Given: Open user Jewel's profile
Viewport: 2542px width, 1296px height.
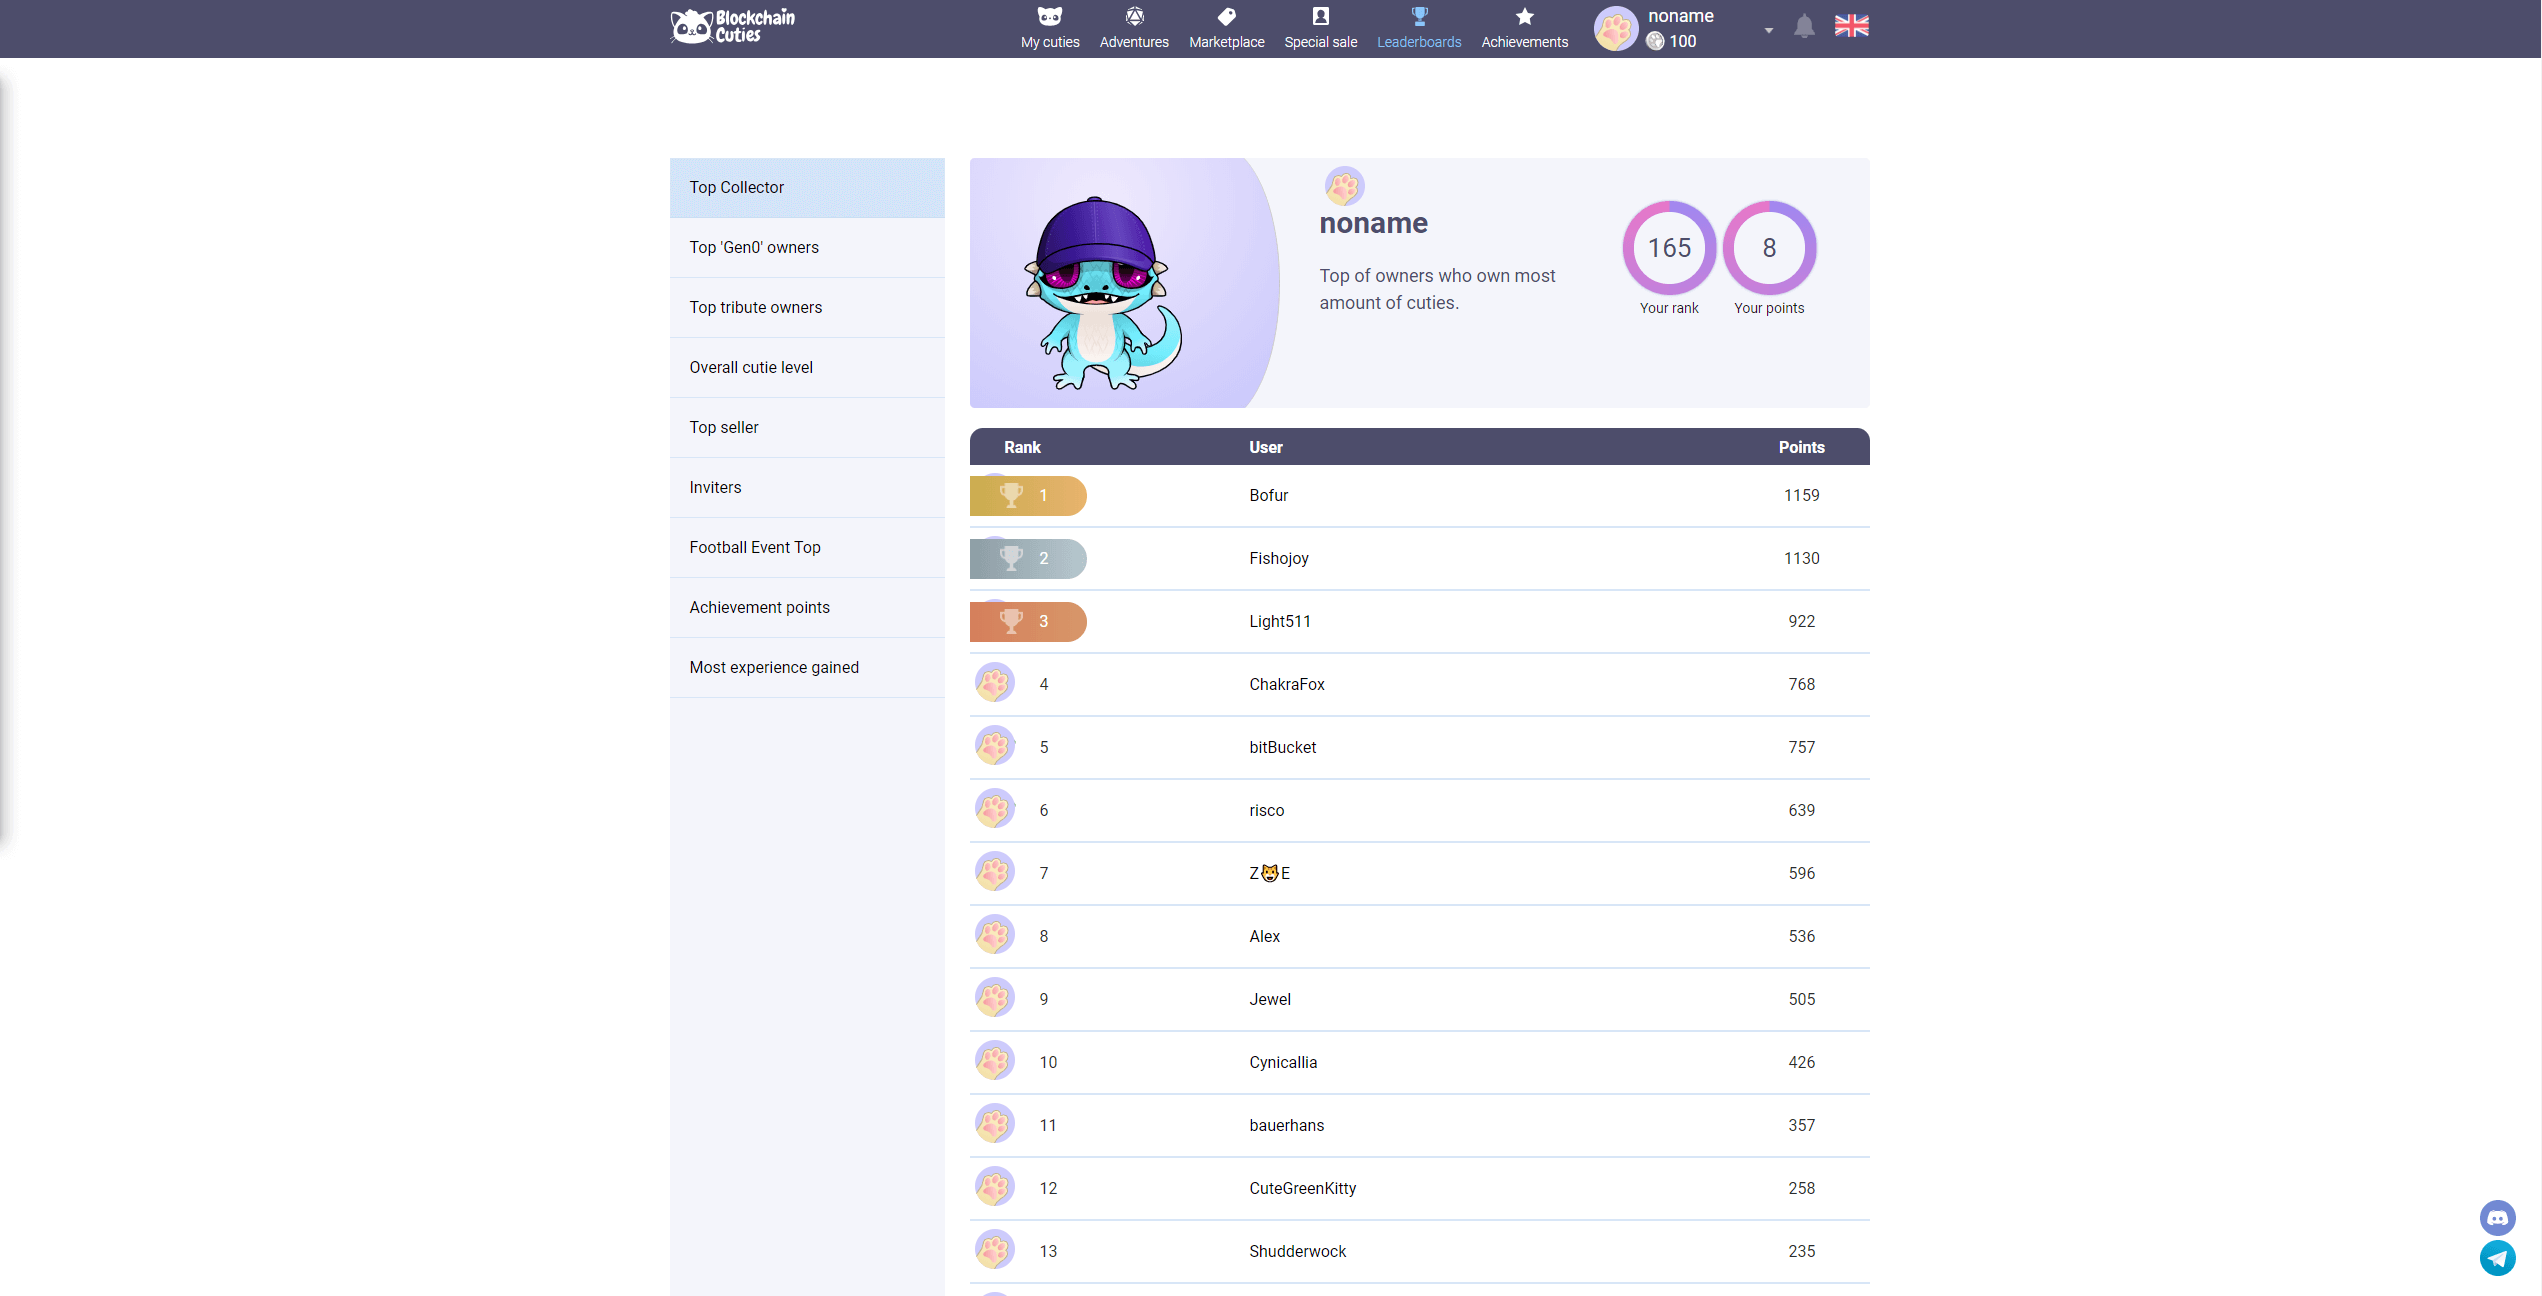Looking at the screenshot, I should 1269,1000.
